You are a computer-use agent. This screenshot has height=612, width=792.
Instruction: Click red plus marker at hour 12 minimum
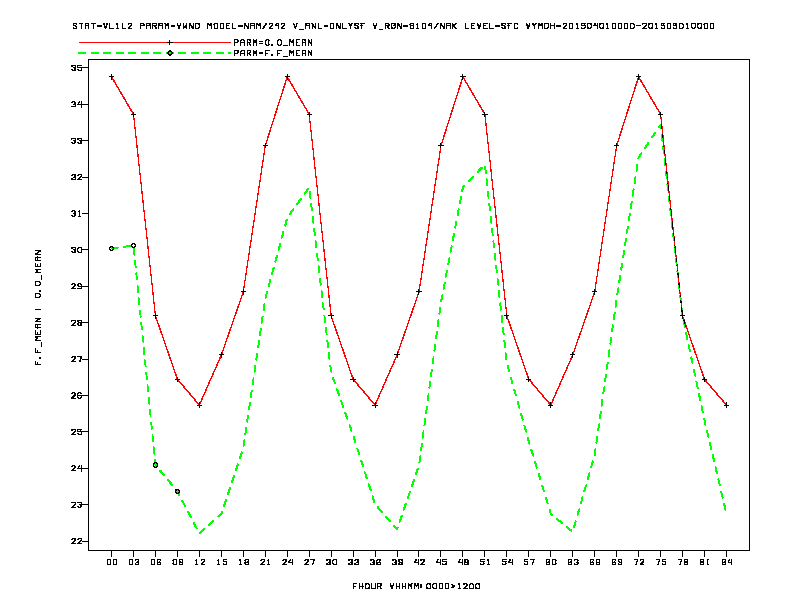(200, 405)
